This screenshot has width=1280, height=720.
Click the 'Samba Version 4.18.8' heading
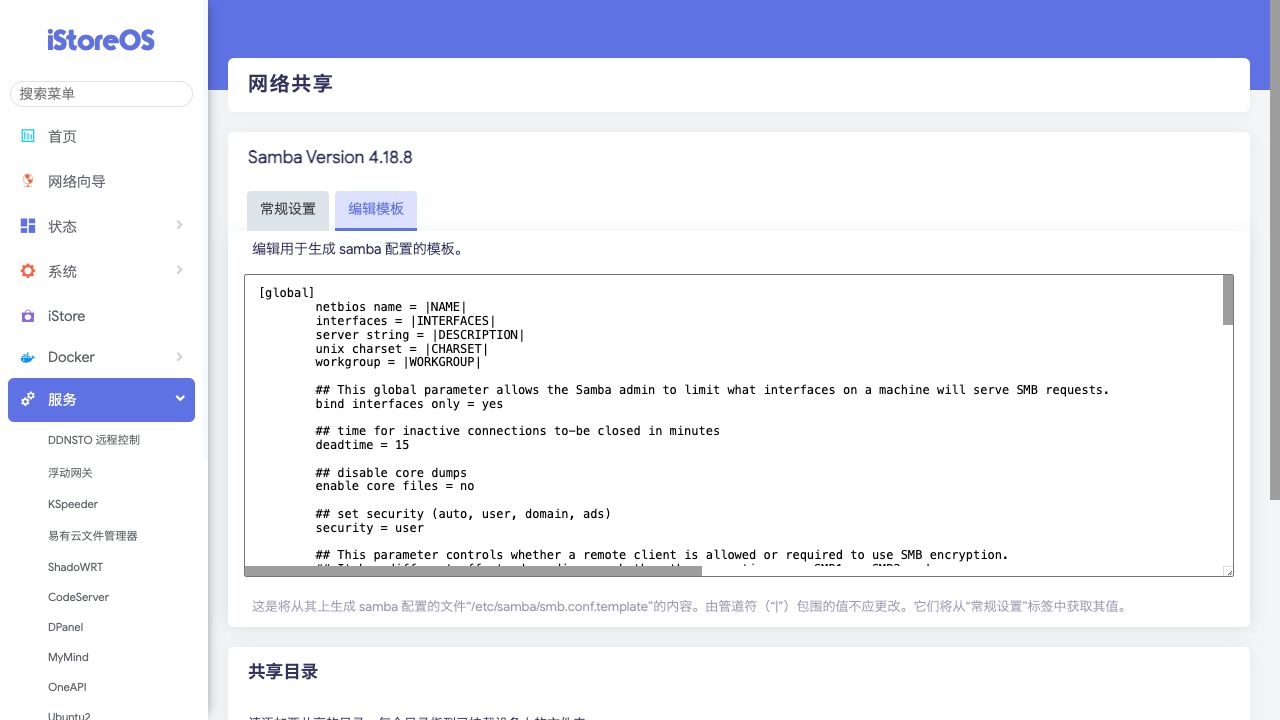click(330, 157)
